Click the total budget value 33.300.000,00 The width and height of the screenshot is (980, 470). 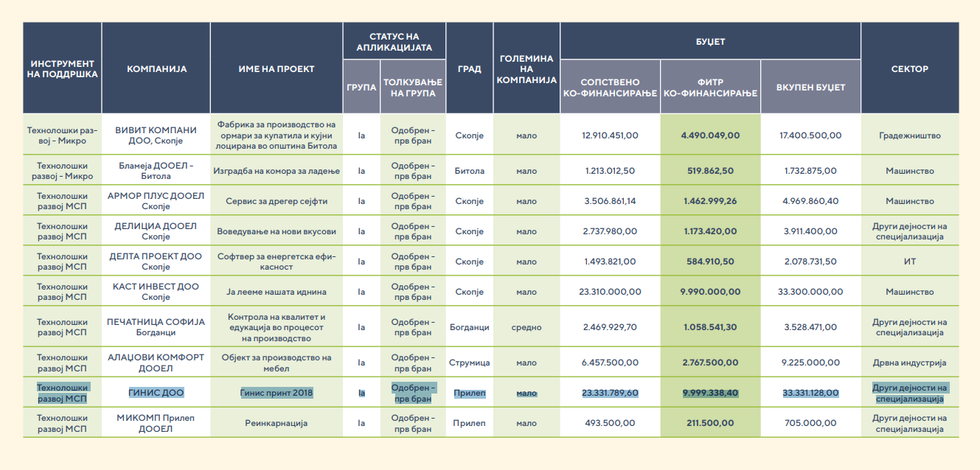(x=810, y=291)
